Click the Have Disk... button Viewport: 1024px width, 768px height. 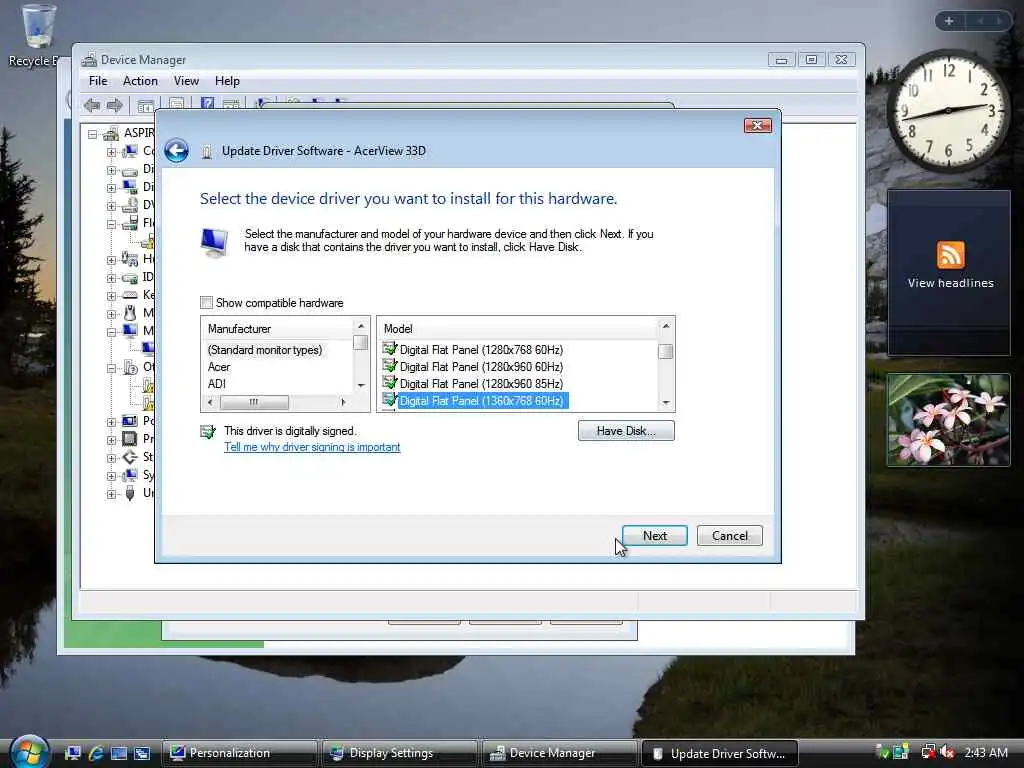click(626, 430)
